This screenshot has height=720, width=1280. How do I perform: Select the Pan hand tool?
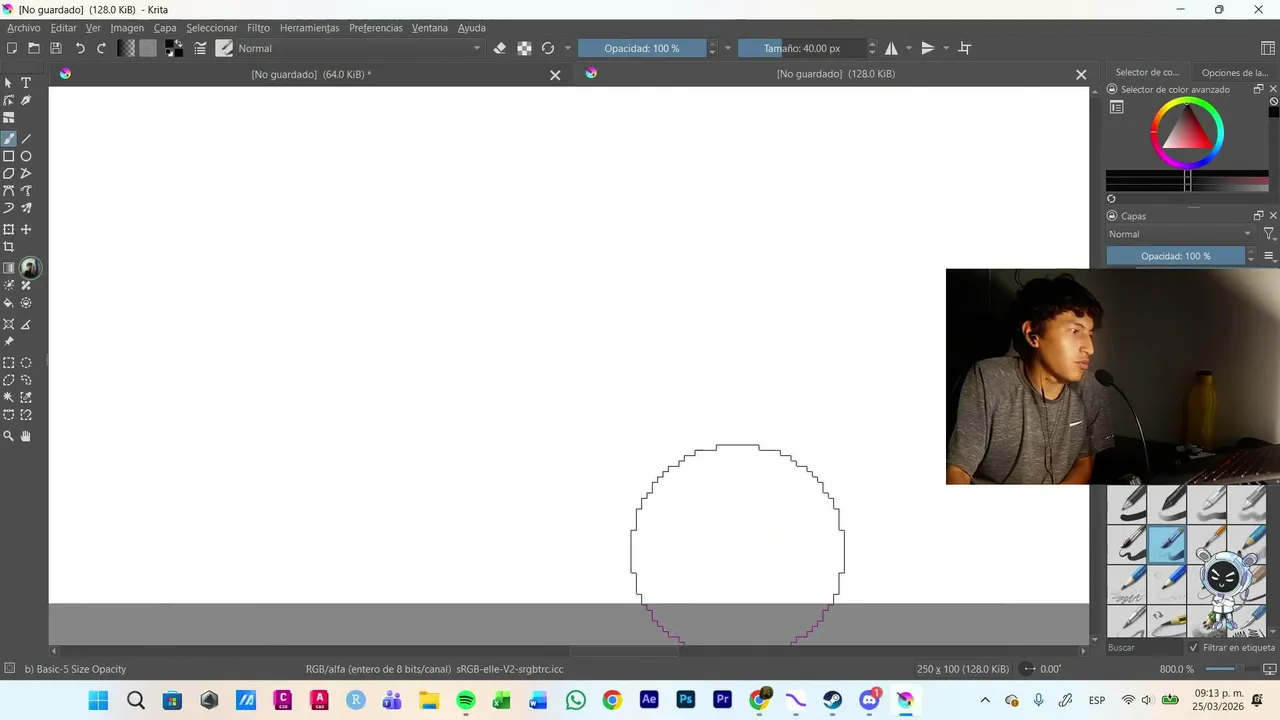coord(26,436)
